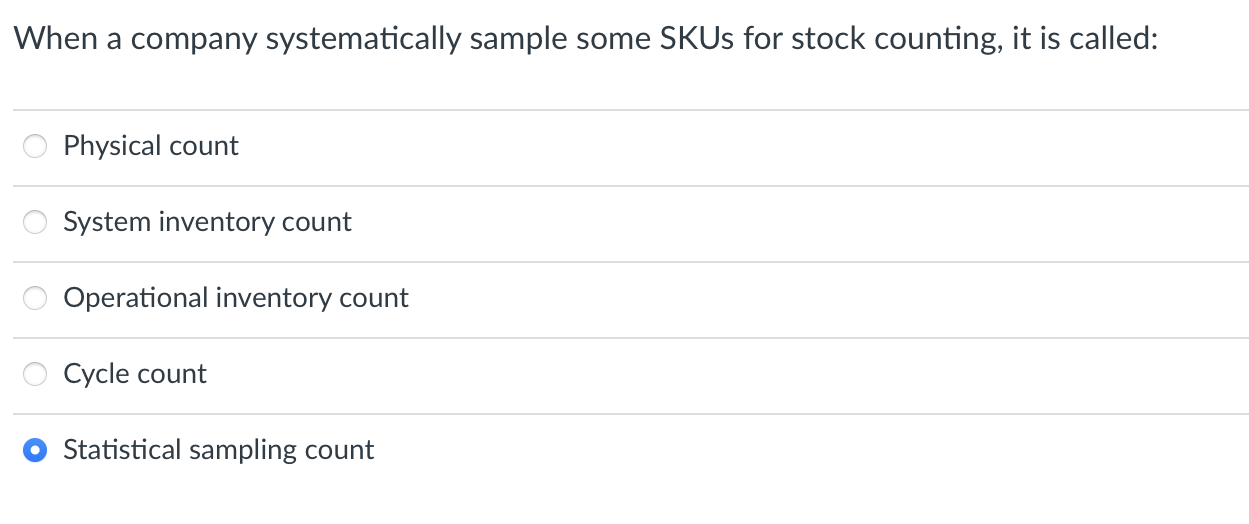Click the 'Operational inventory count' answer text
Image resolution: width=1249 pixels, height=524 pixels.
pyautogui.click(x=236, y=298)
